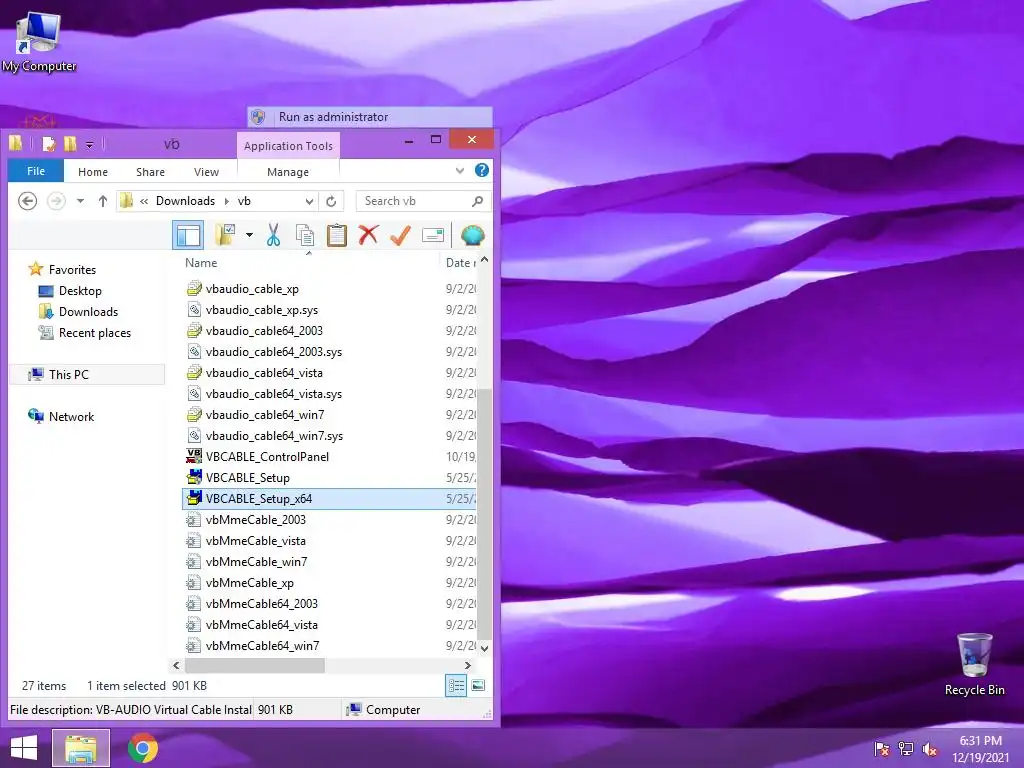Image resolution: width=1024 pixels, height=768 pixels.
Task: Select VBCABLE_ControlPanel application
Action: pyautogui.click(x=267, y=456)
